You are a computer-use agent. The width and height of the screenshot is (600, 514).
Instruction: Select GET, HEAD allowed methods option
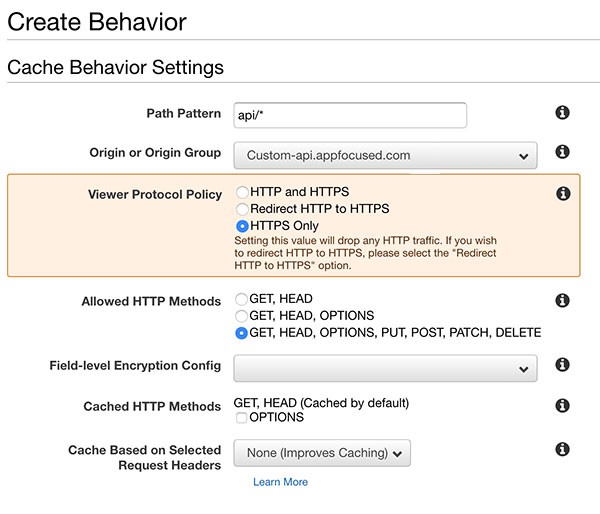(241, 298)
